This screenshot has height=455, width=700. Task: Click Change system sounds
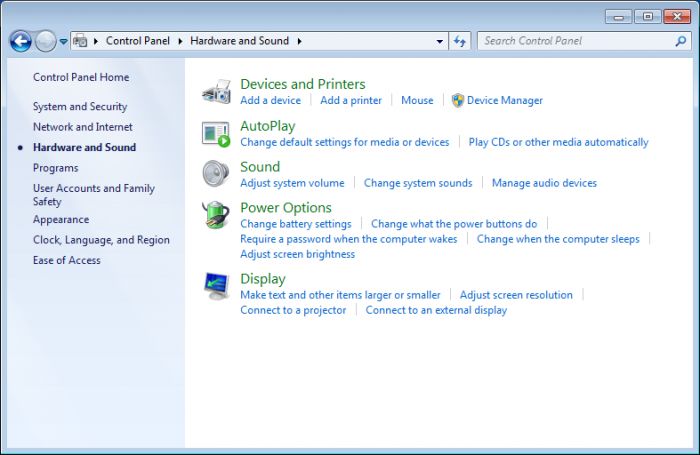[418, 183]
